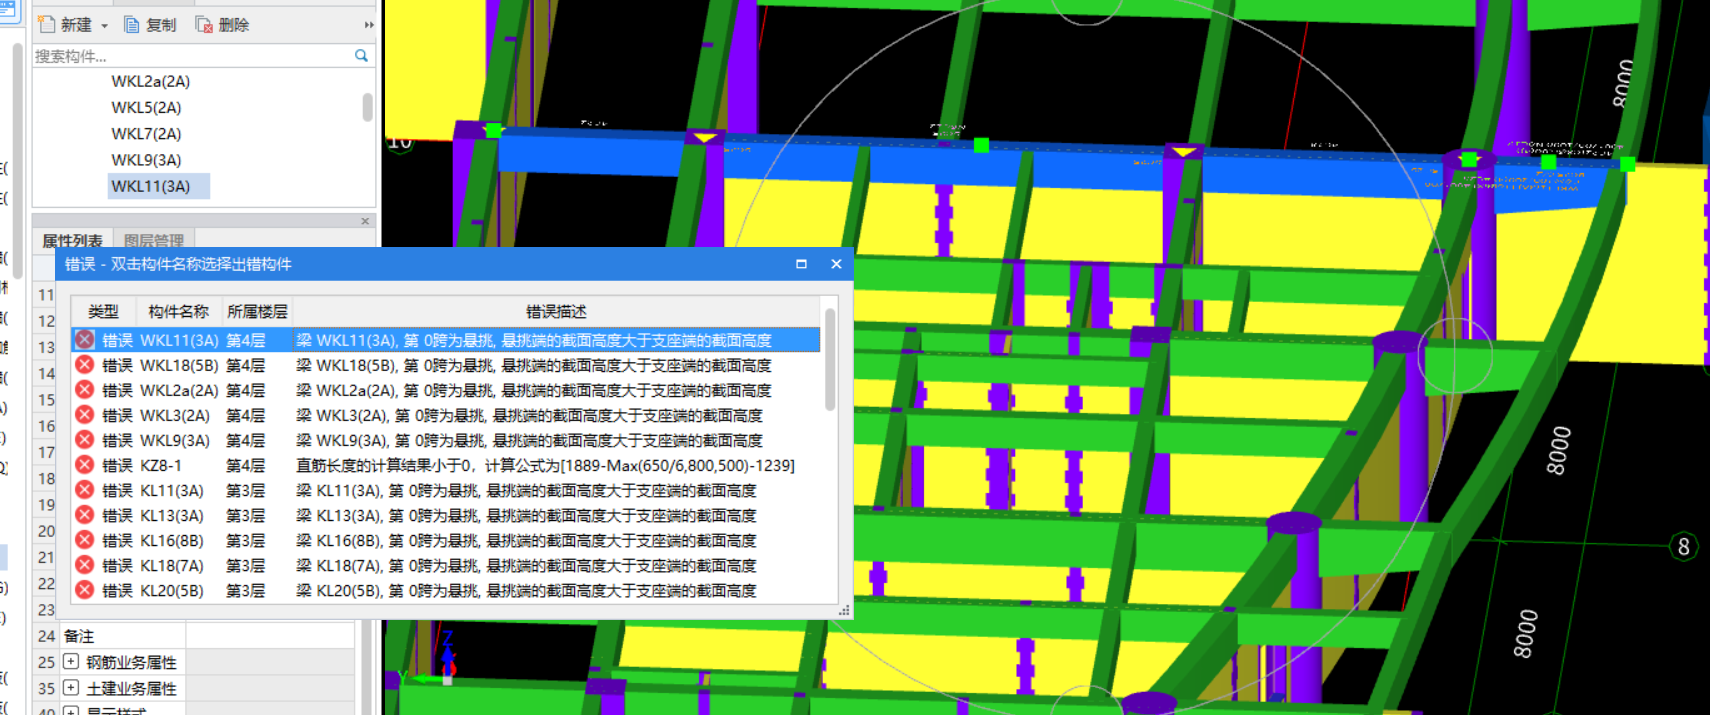
Task: Click the 构件名称 column header
Action: coord(178,312)
